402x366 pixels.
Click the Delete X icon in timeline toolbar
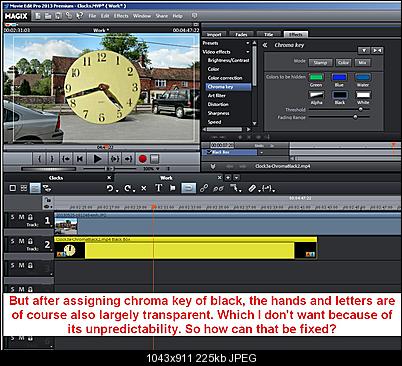(x=144, y=188)
